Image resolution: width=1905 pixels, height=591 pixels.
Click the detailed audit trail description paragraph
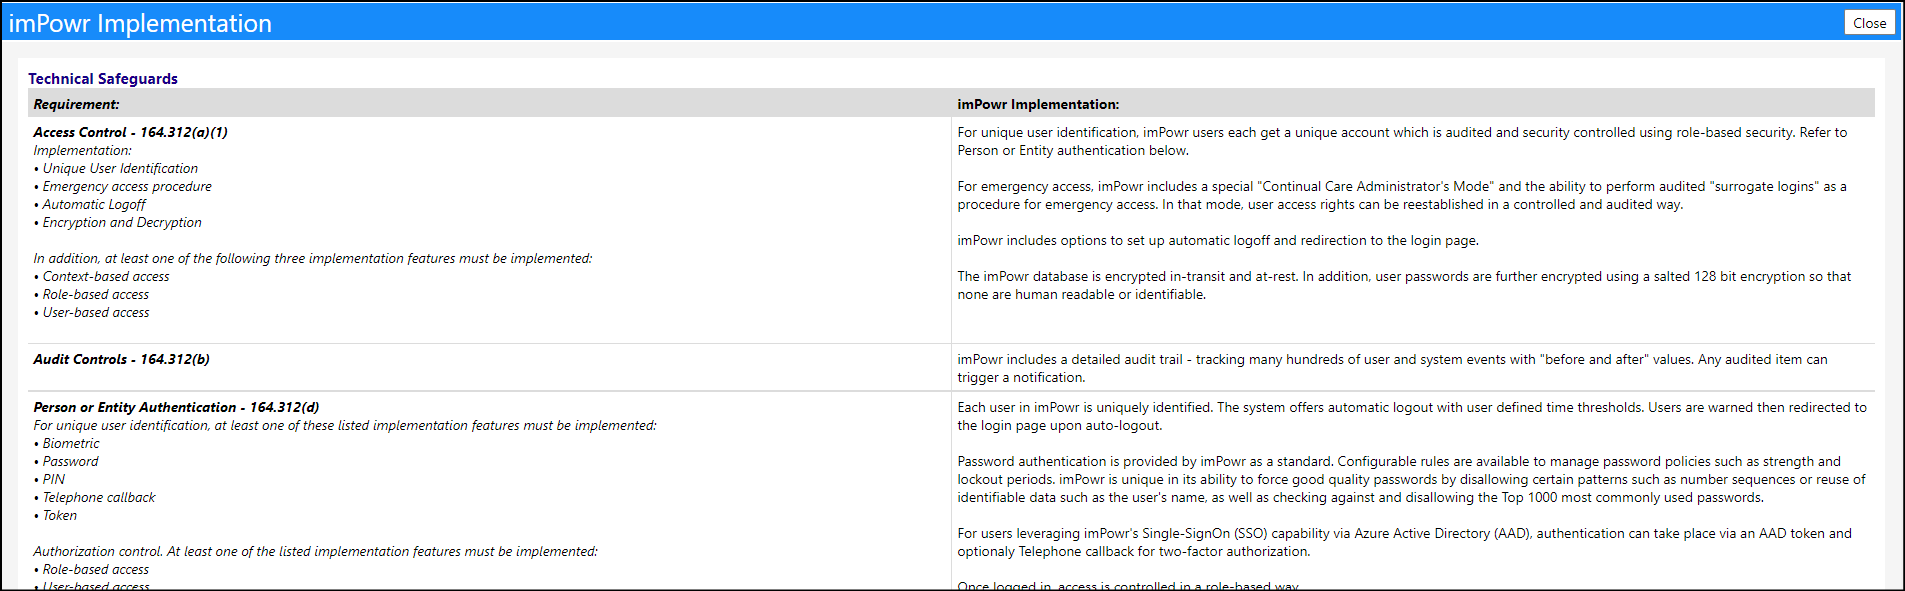tap(1392, 368)
